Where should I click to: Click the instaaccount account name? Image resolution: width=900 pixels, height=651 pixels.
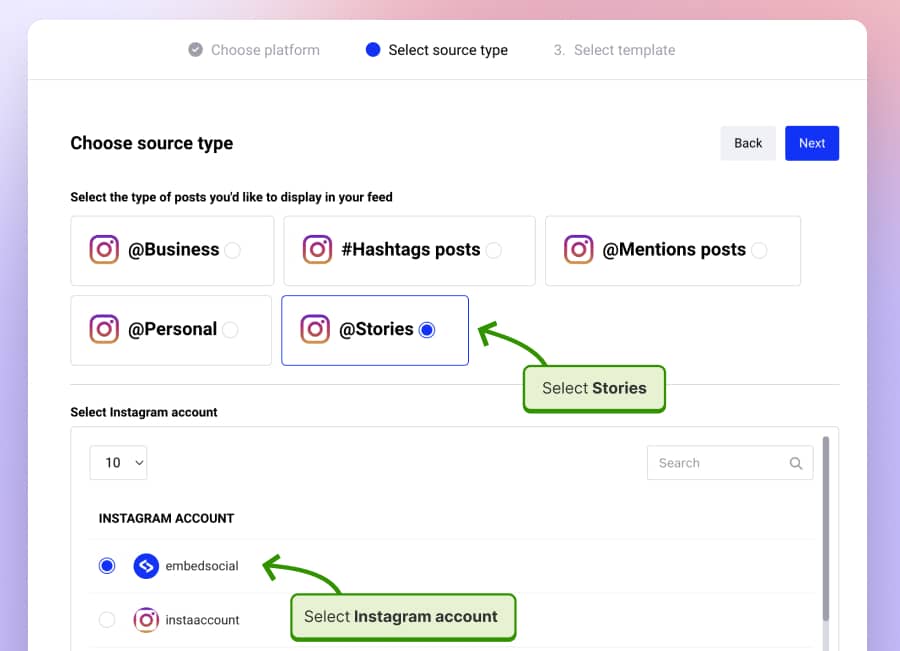pyautogui.click(x=202, y=620)
